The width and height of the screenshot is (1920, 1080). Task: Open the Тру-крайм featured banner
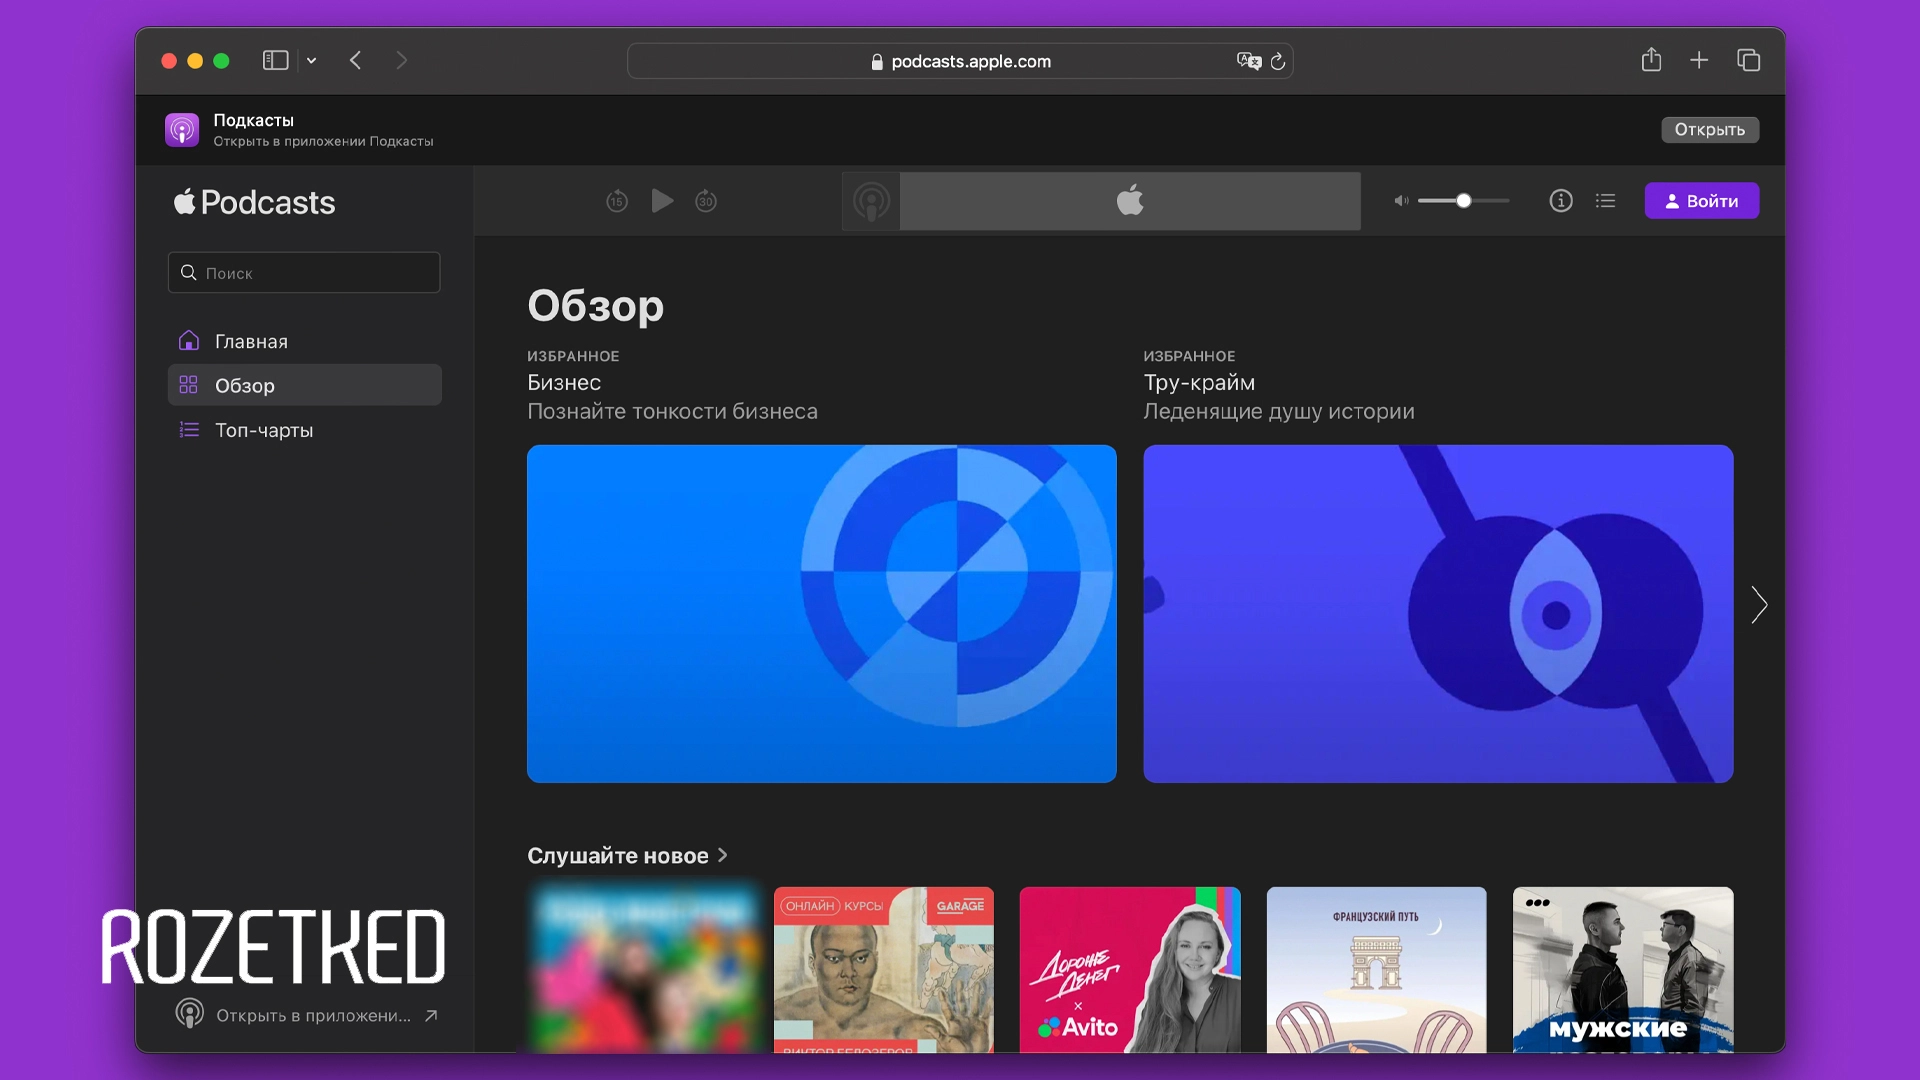point(1438,614)
